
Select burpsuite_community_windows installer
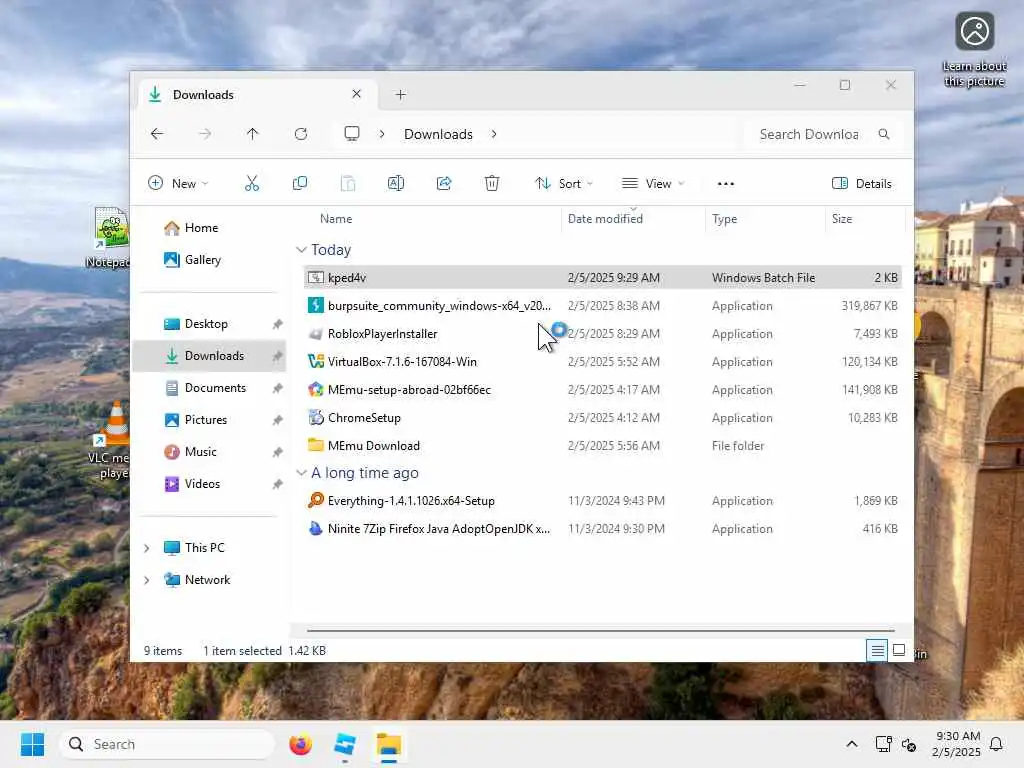[x=602, y=306]
